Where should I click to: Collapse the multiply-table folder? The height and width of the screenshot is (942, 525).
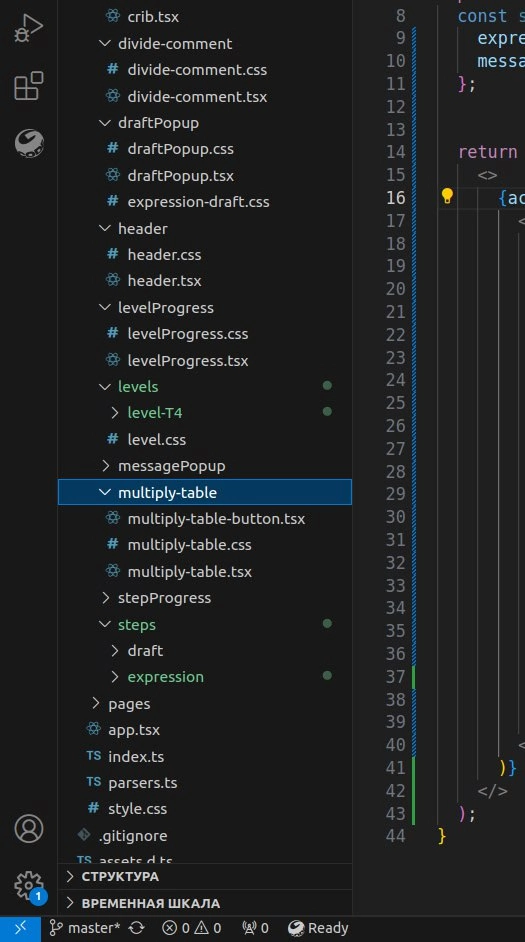coord(204,493)
